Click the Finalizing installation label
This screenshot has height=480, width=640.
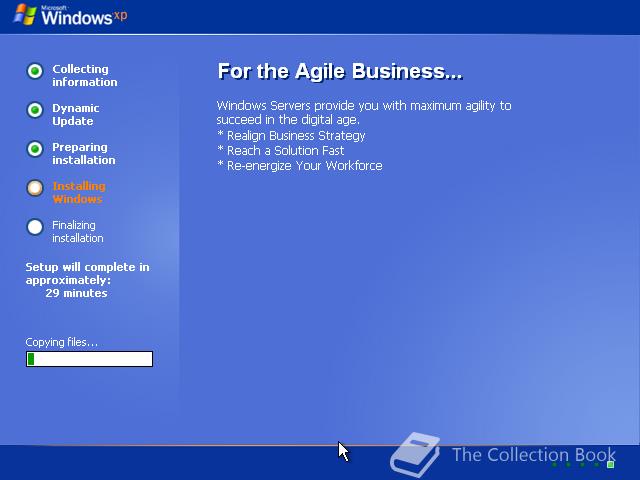pos(78,231)
